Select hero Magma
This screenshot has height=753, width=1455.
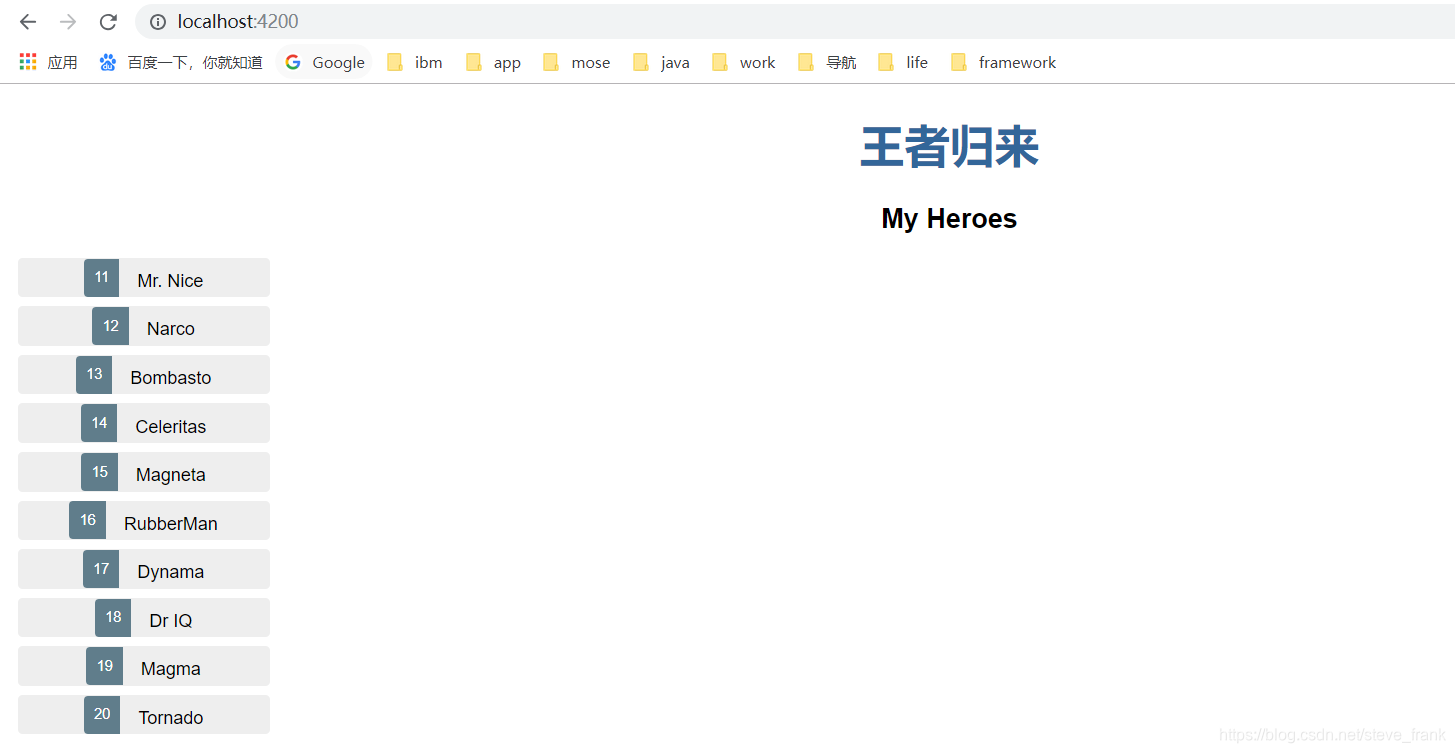pos(144,666)
